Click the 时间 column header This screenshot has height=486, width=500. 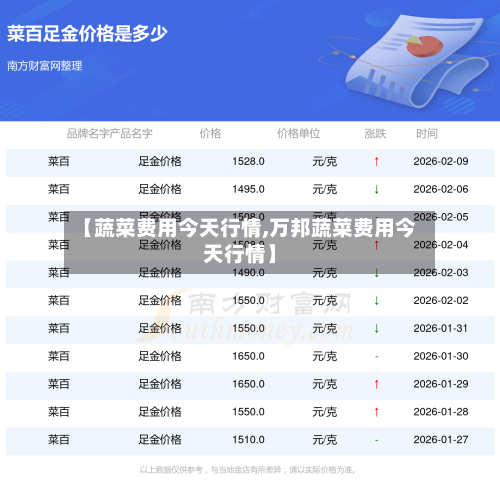pyautogui.click(x=427, y=134)
